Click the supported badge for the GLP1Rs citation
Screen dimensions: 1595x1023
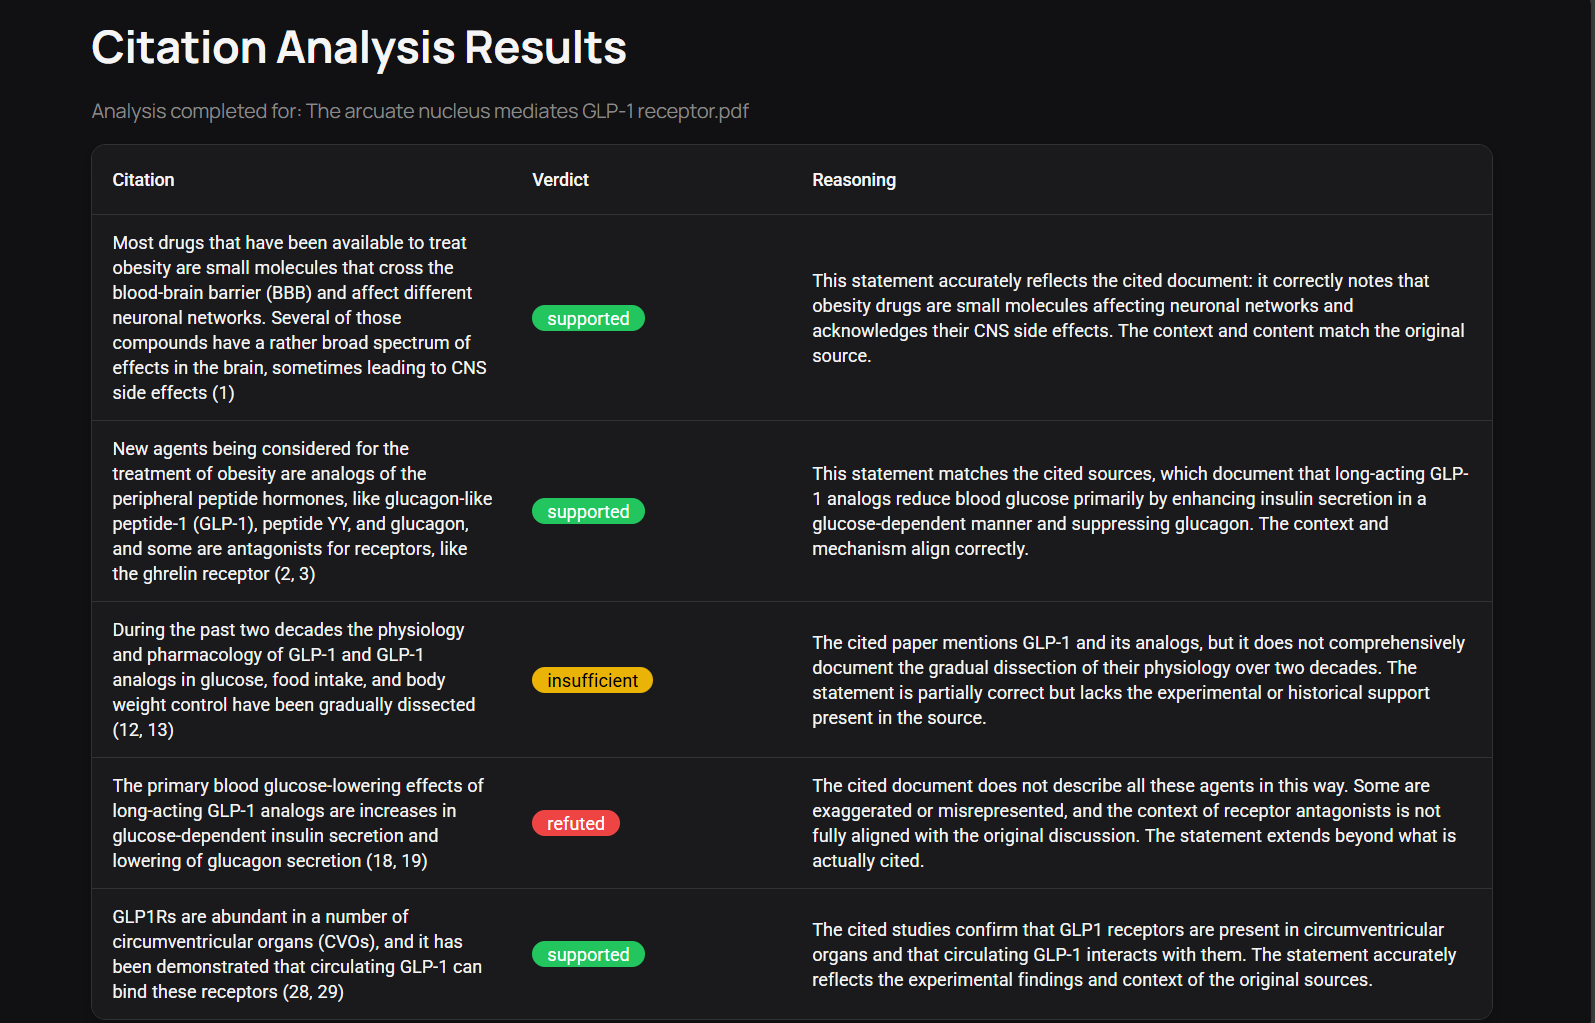coord(588,955)
